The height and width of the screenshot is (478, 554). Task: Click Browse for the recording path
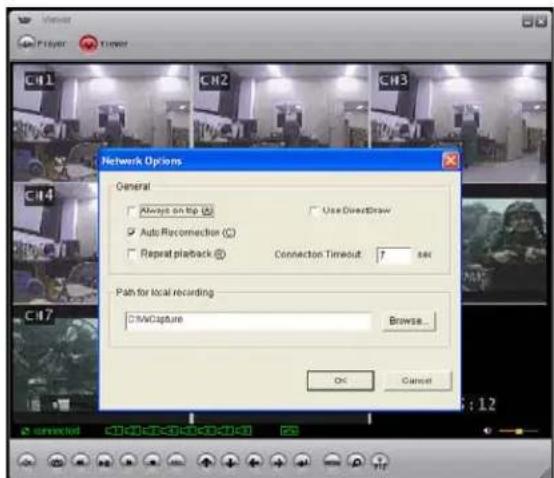(409, 321)
